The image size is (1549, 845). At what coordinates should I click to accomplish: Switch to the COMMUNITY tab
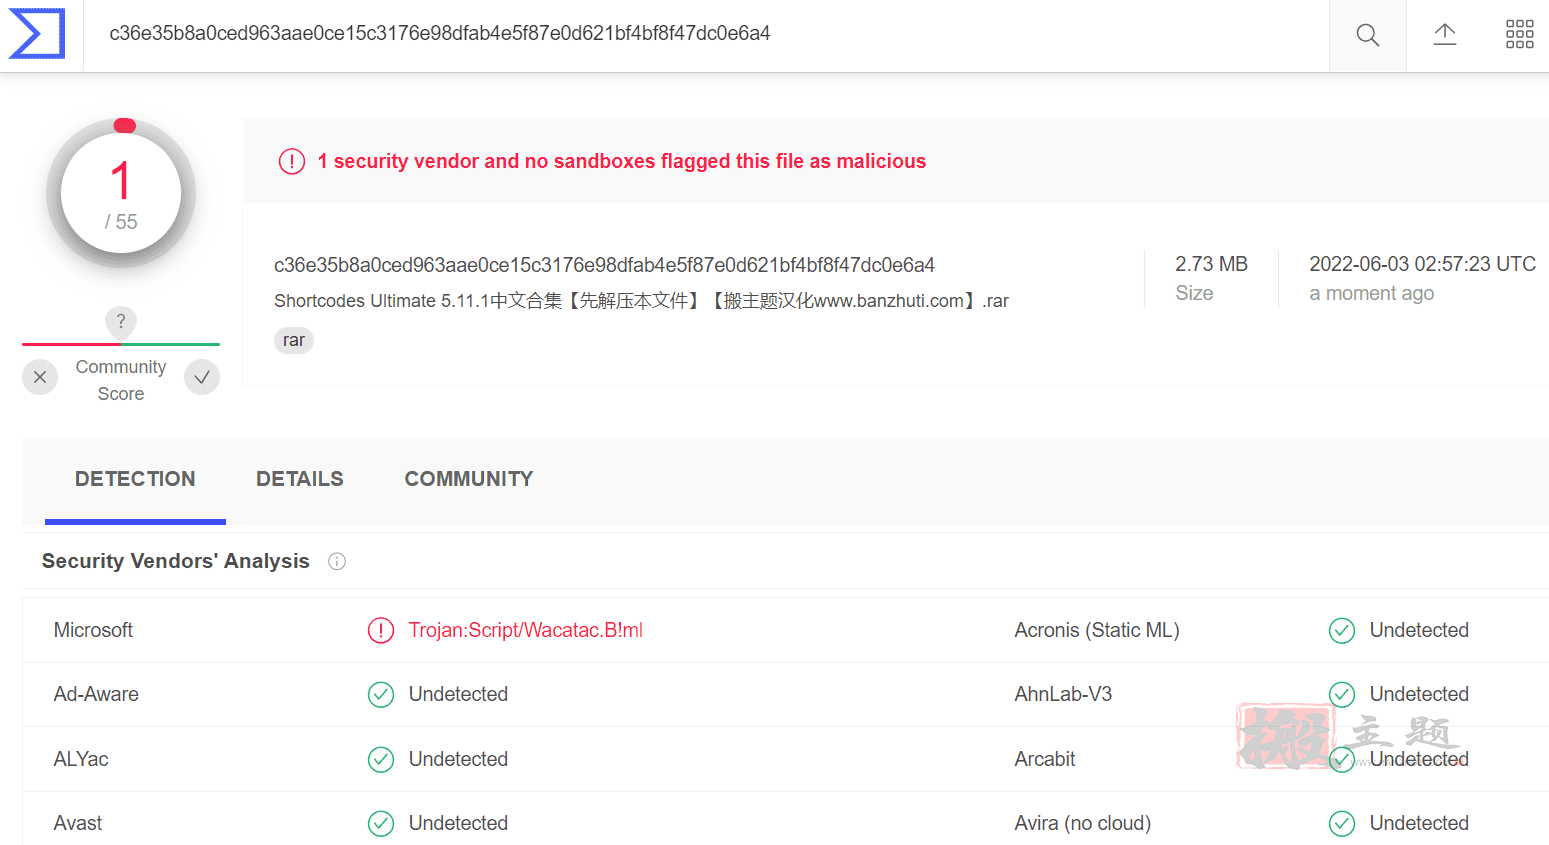469,479
